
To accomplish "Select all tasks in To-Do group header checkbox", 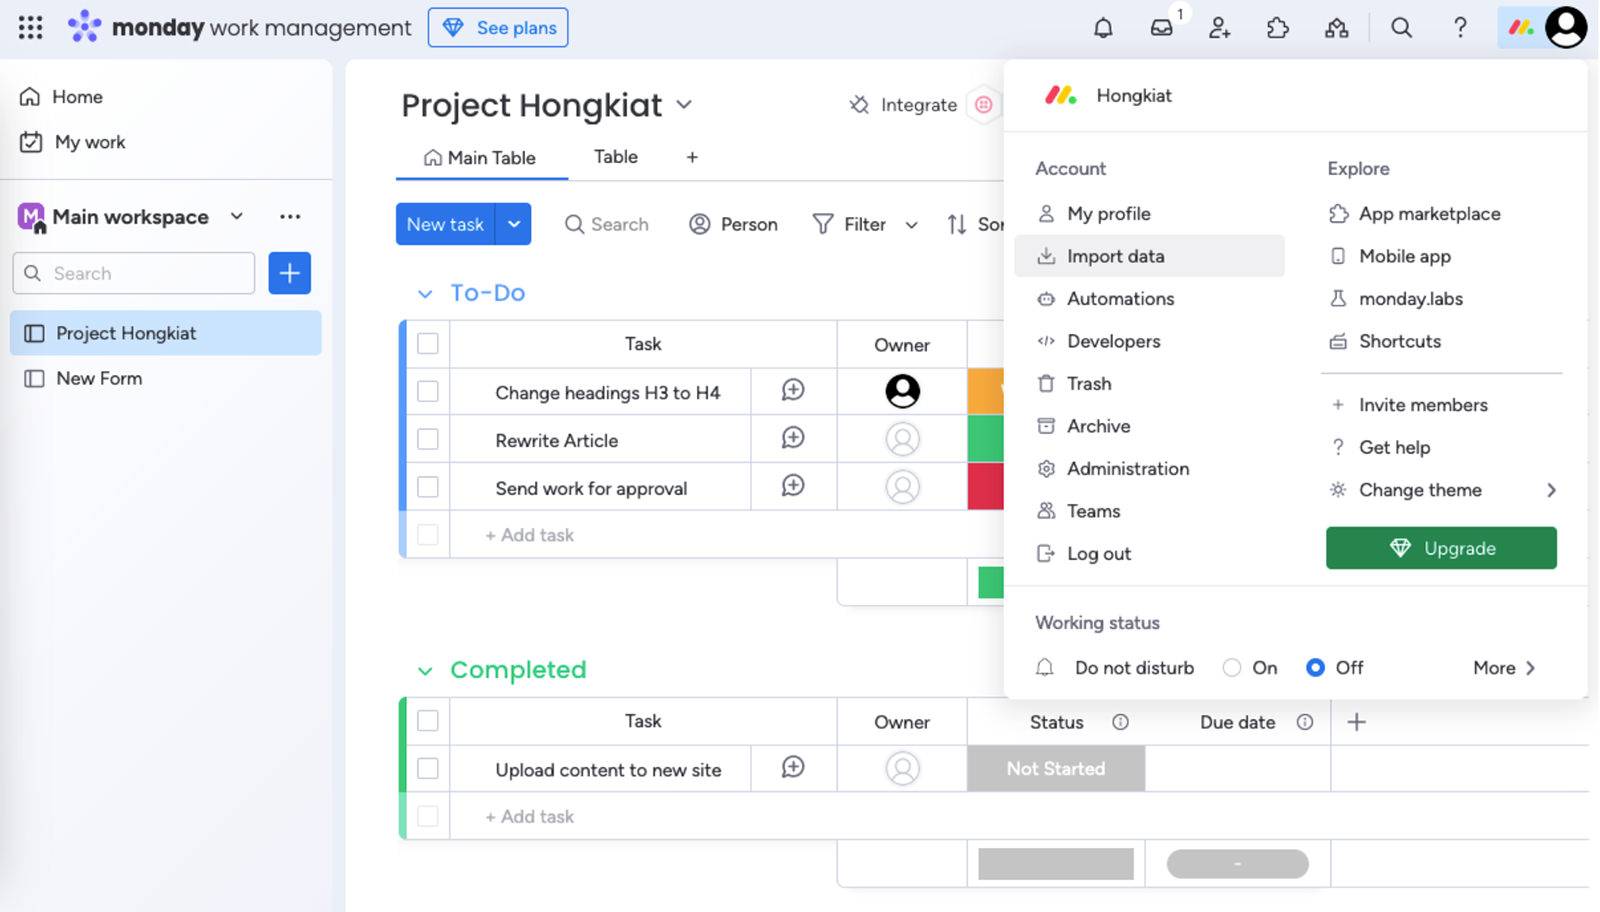I will pos(428,344).
